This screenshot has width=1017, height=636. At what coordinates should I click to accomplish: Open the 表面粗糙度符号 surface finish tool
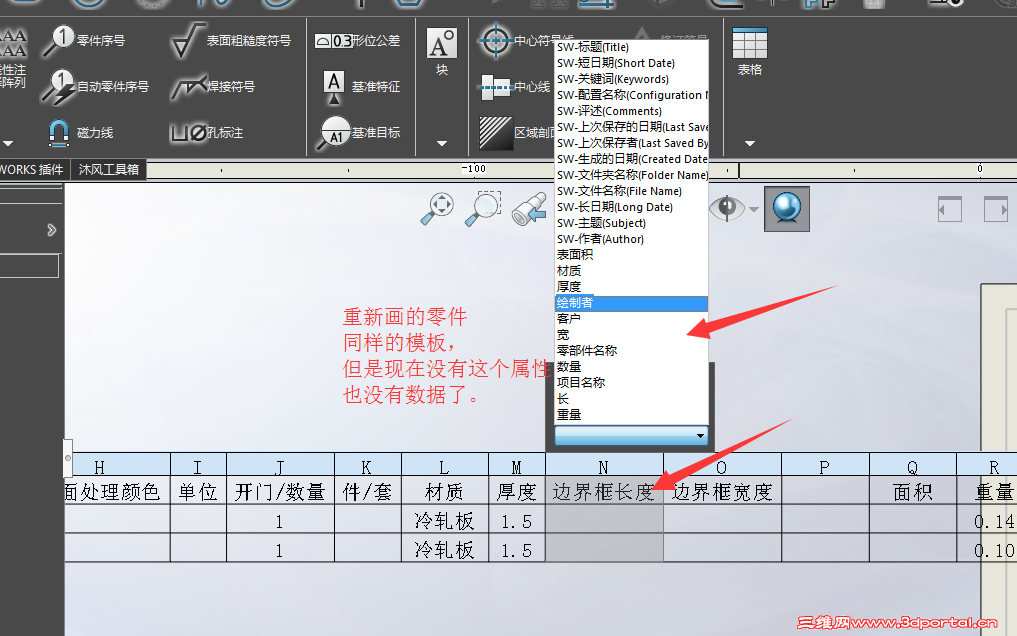(230, 40)
